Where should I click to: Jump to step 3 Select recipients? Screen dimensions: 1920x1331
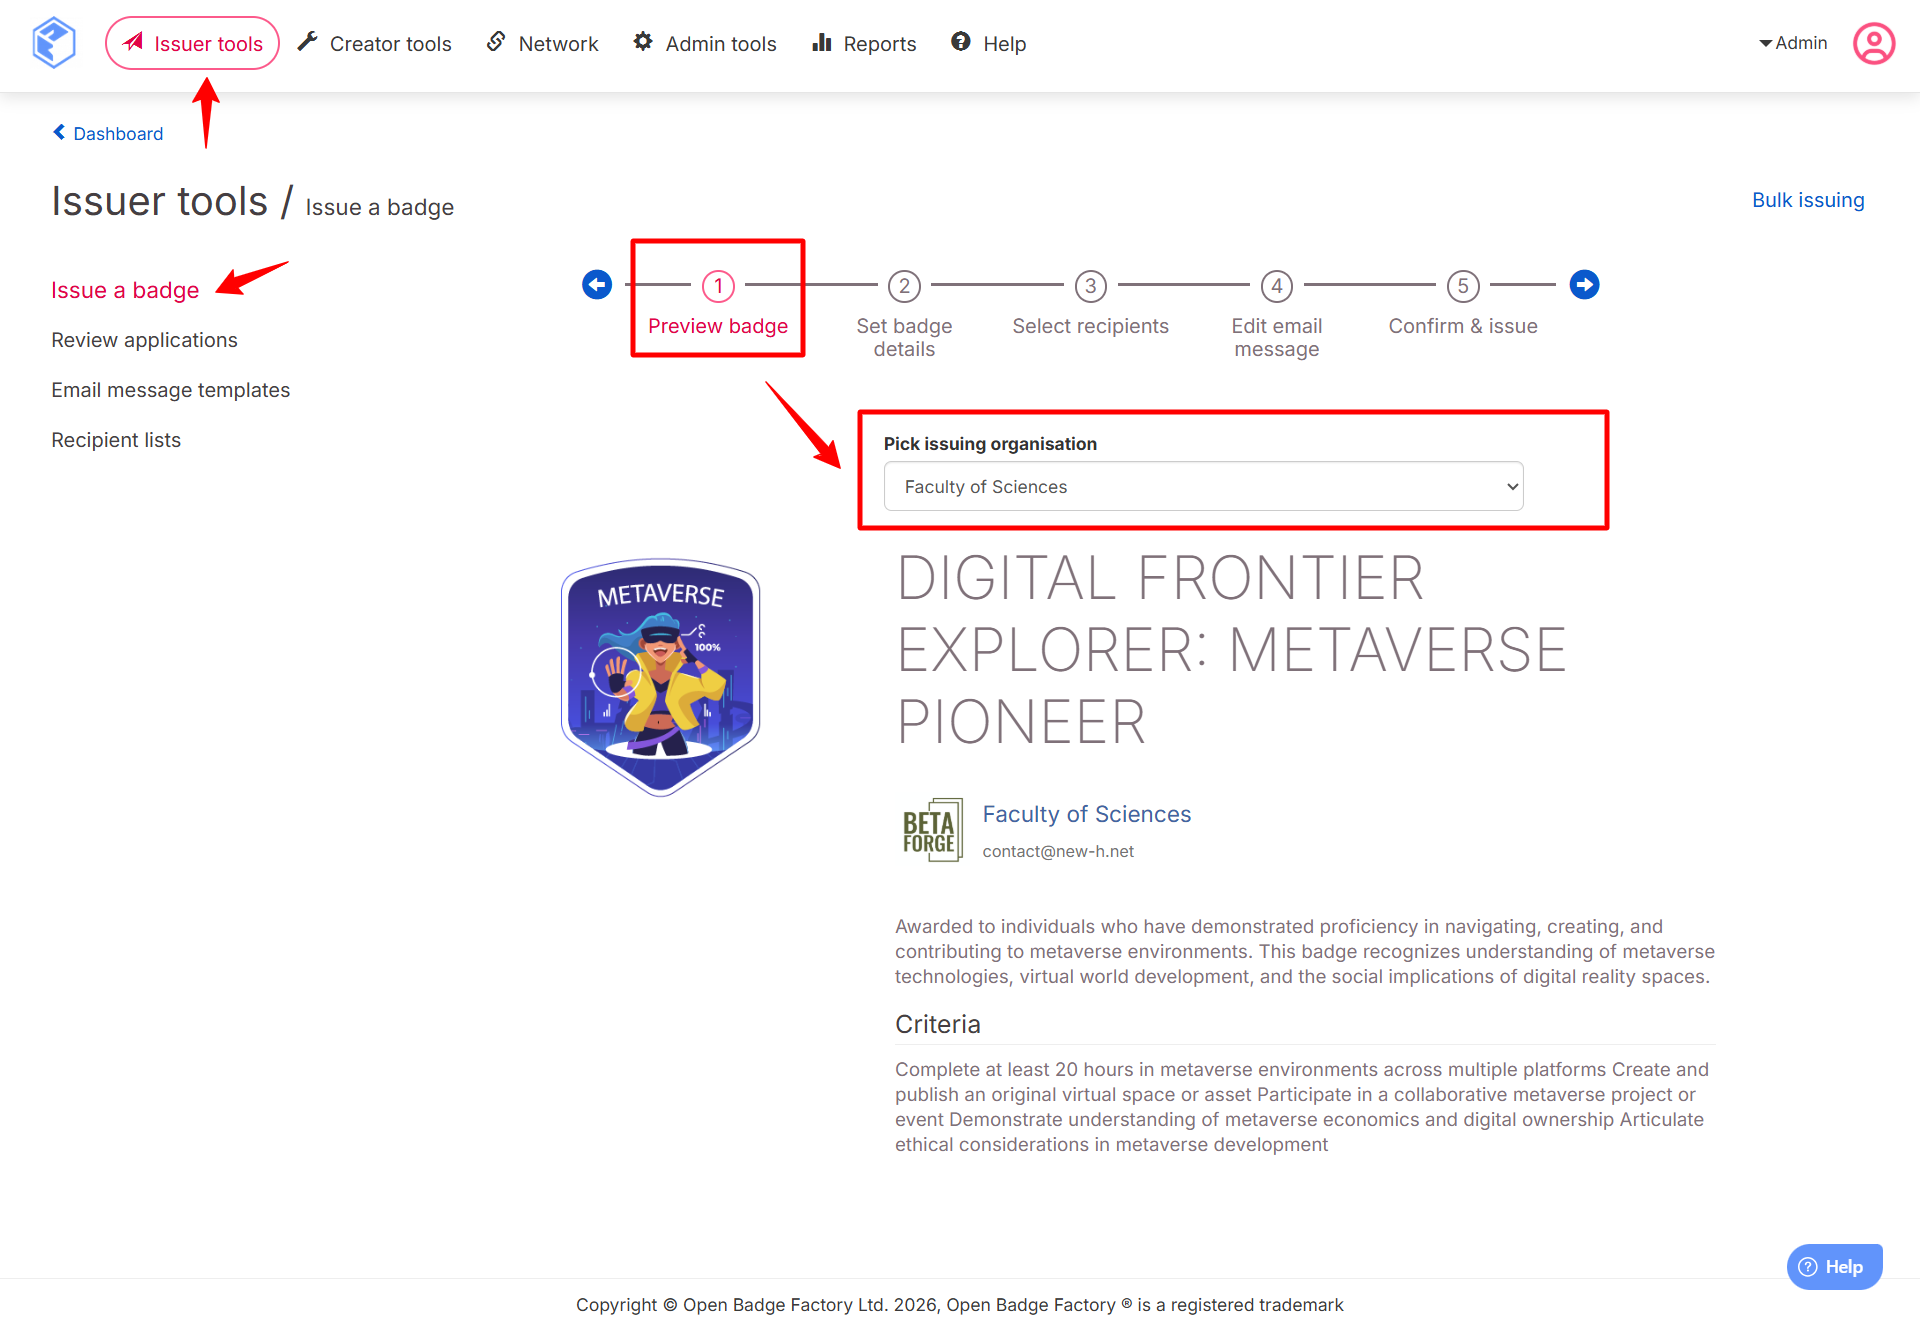pos(1090,287)
